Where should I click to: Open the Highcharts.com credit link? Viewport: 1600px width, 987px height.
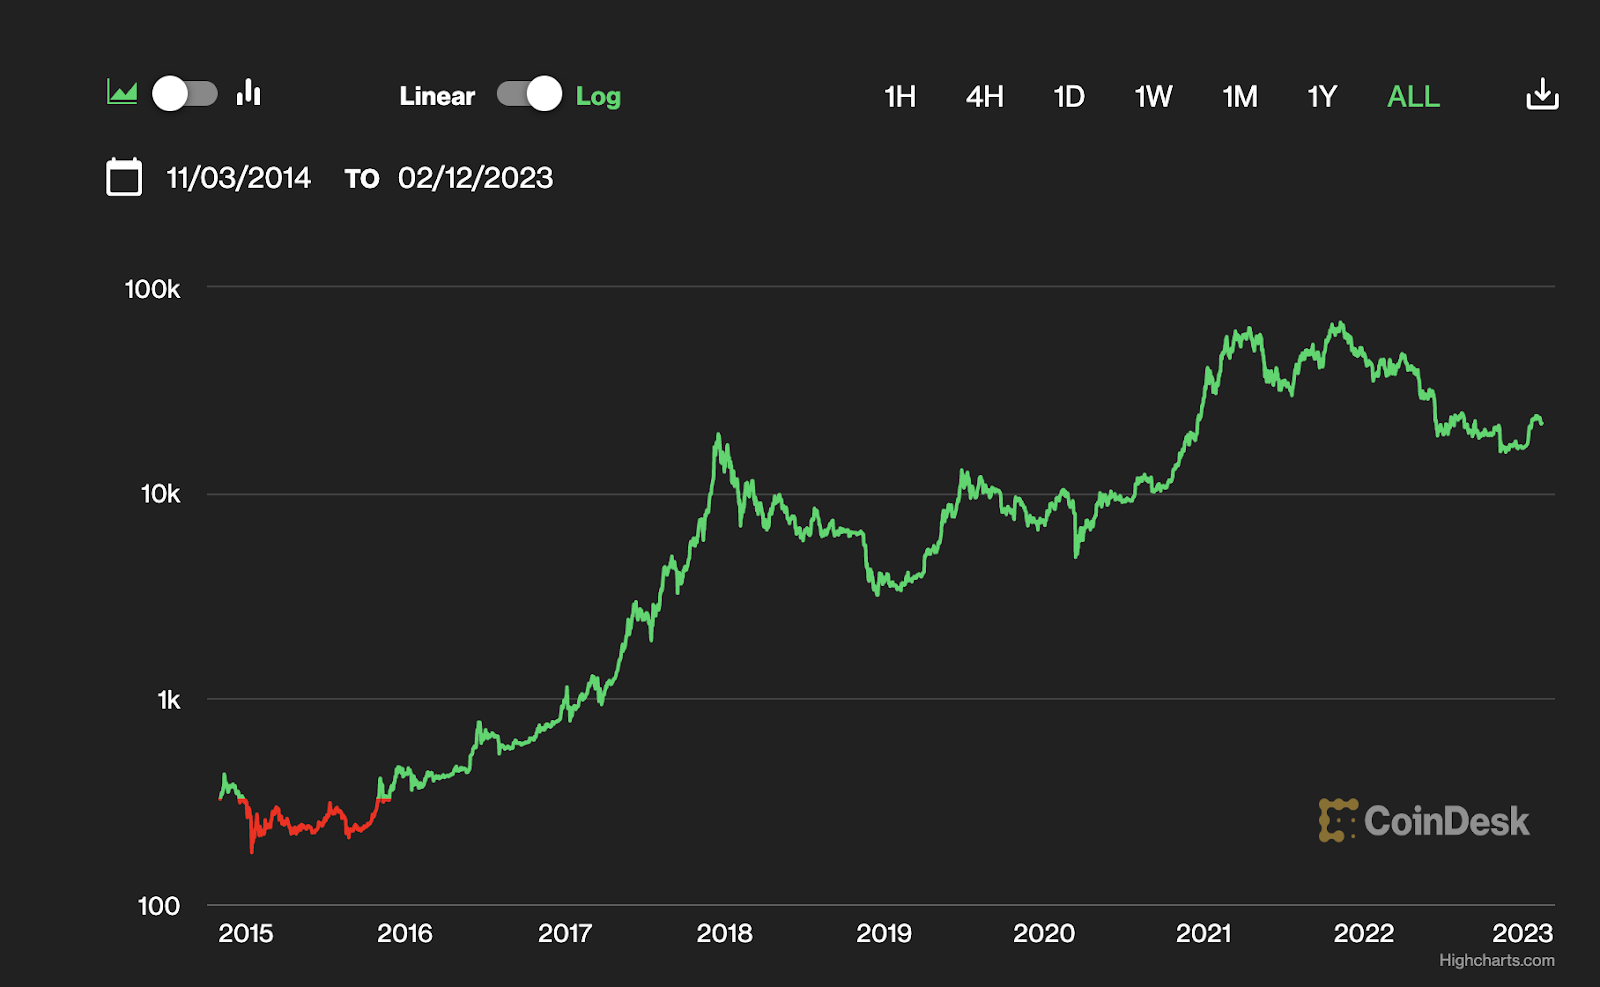(1496, 960)
